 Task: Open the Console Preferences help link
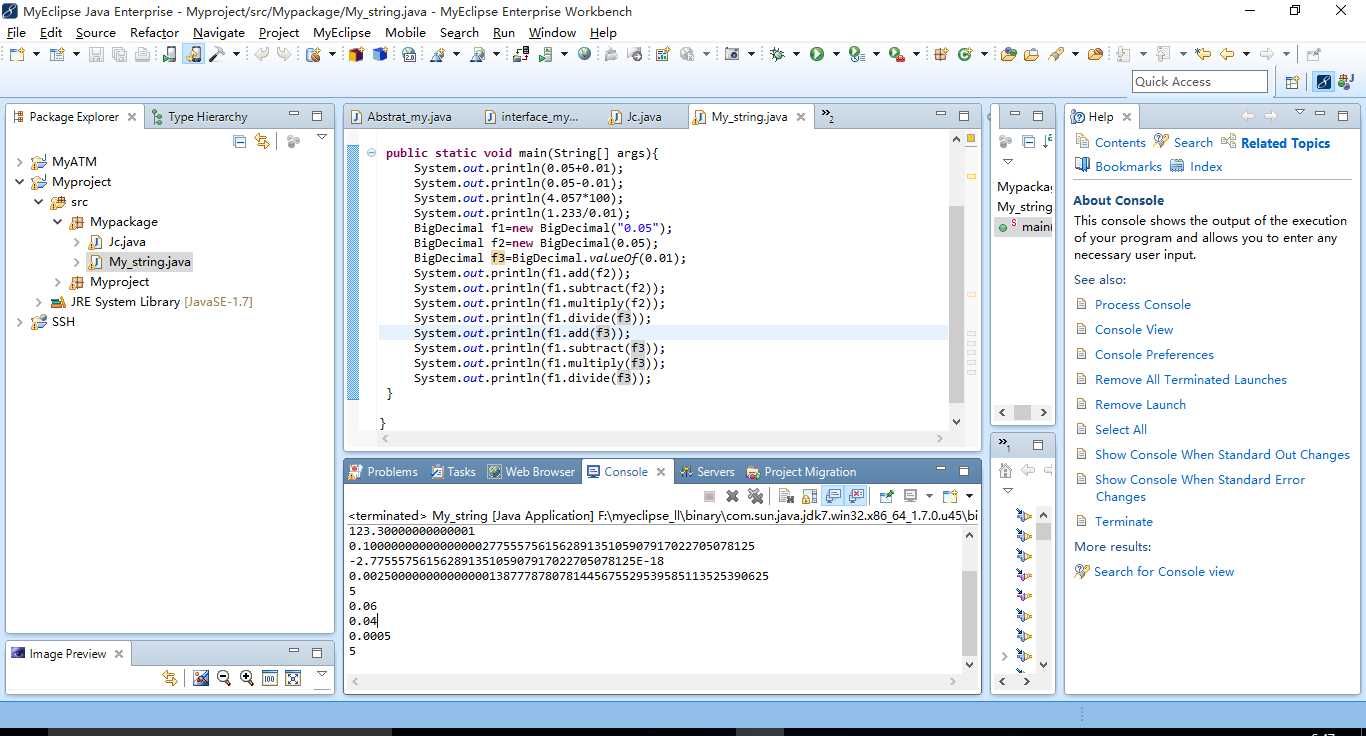coord(1154,355)
